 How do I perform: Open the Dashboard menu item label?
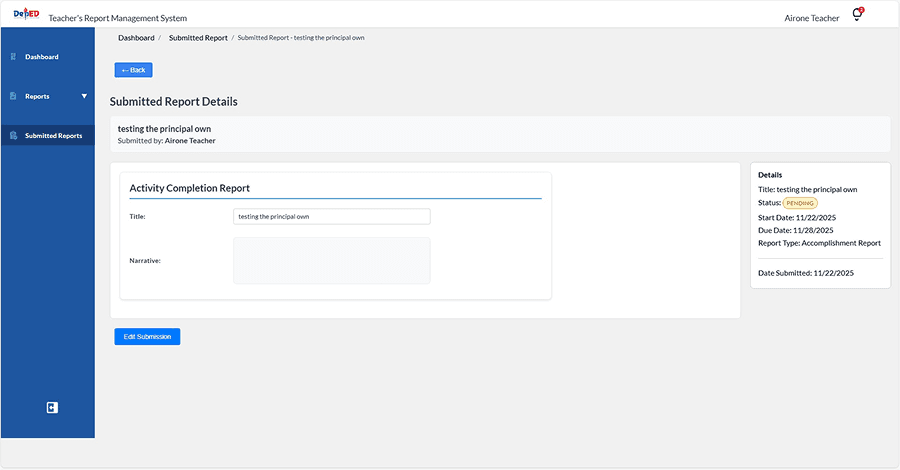(42, 57)
